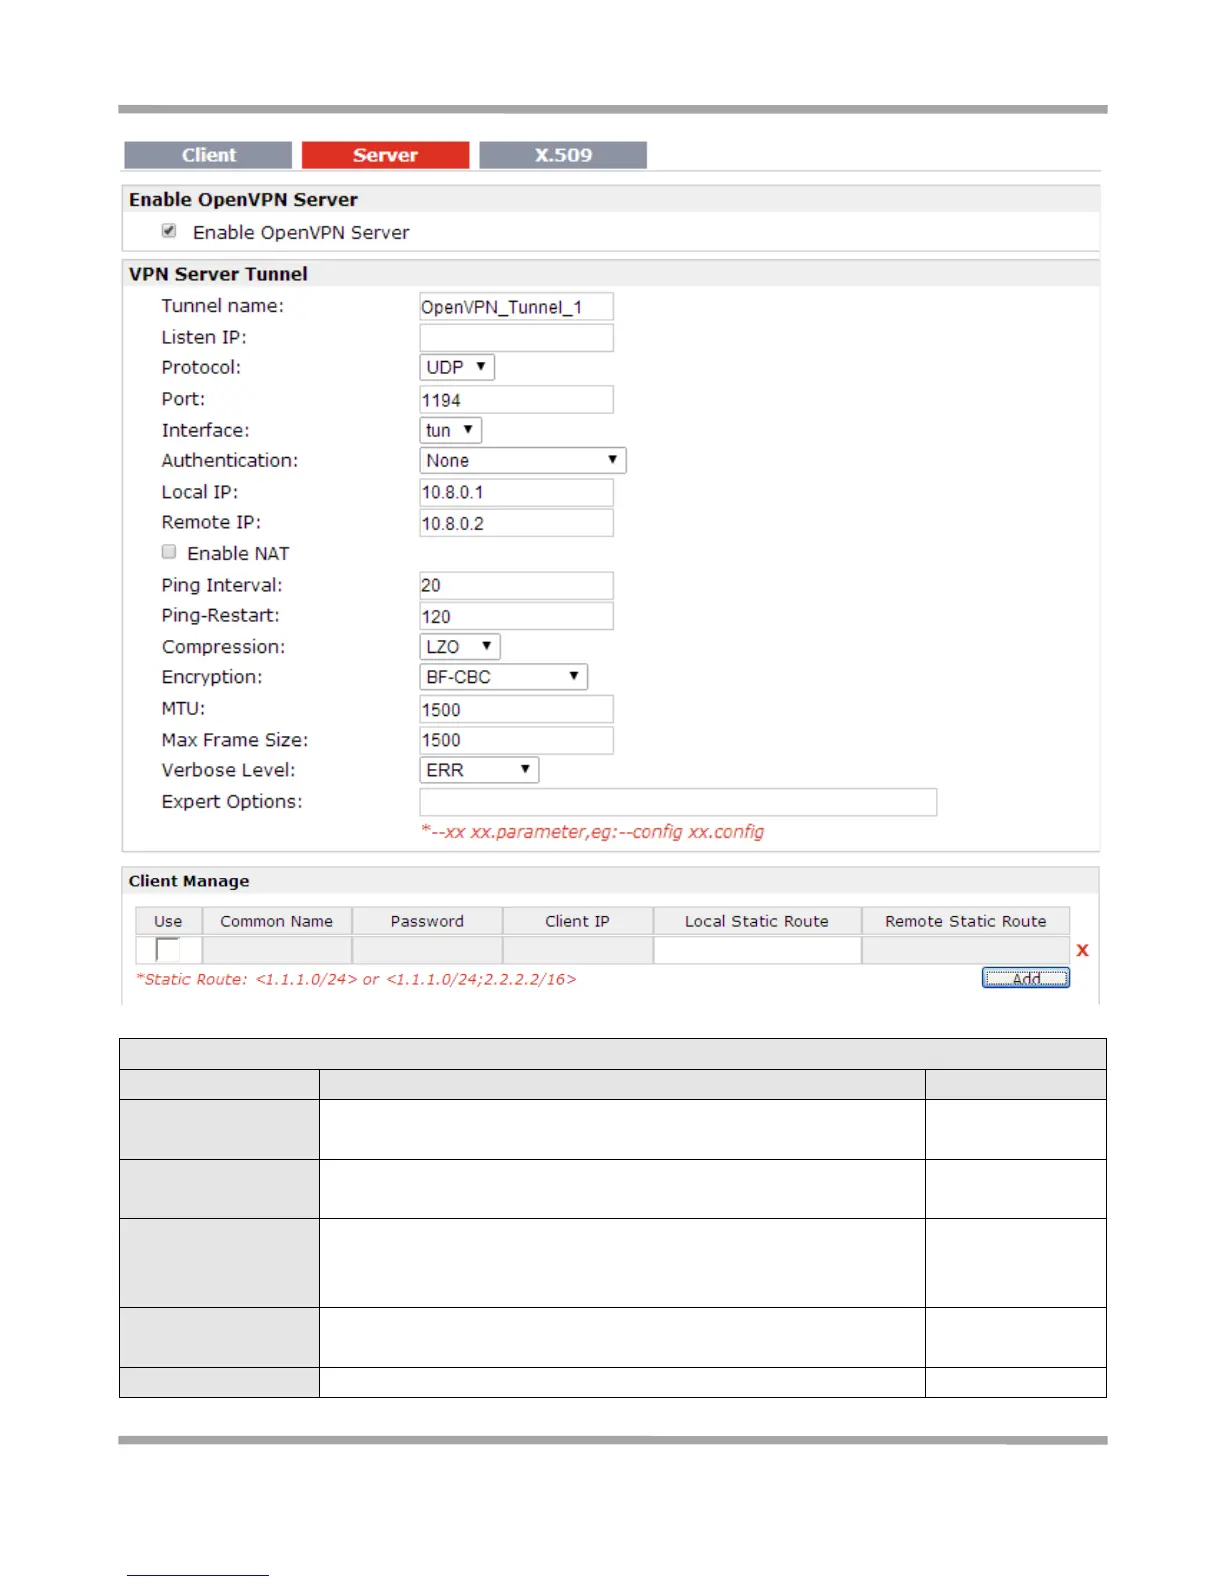Open the Interface tun dropdown
1224x1584 pixels.
click(x=451, y=430)
